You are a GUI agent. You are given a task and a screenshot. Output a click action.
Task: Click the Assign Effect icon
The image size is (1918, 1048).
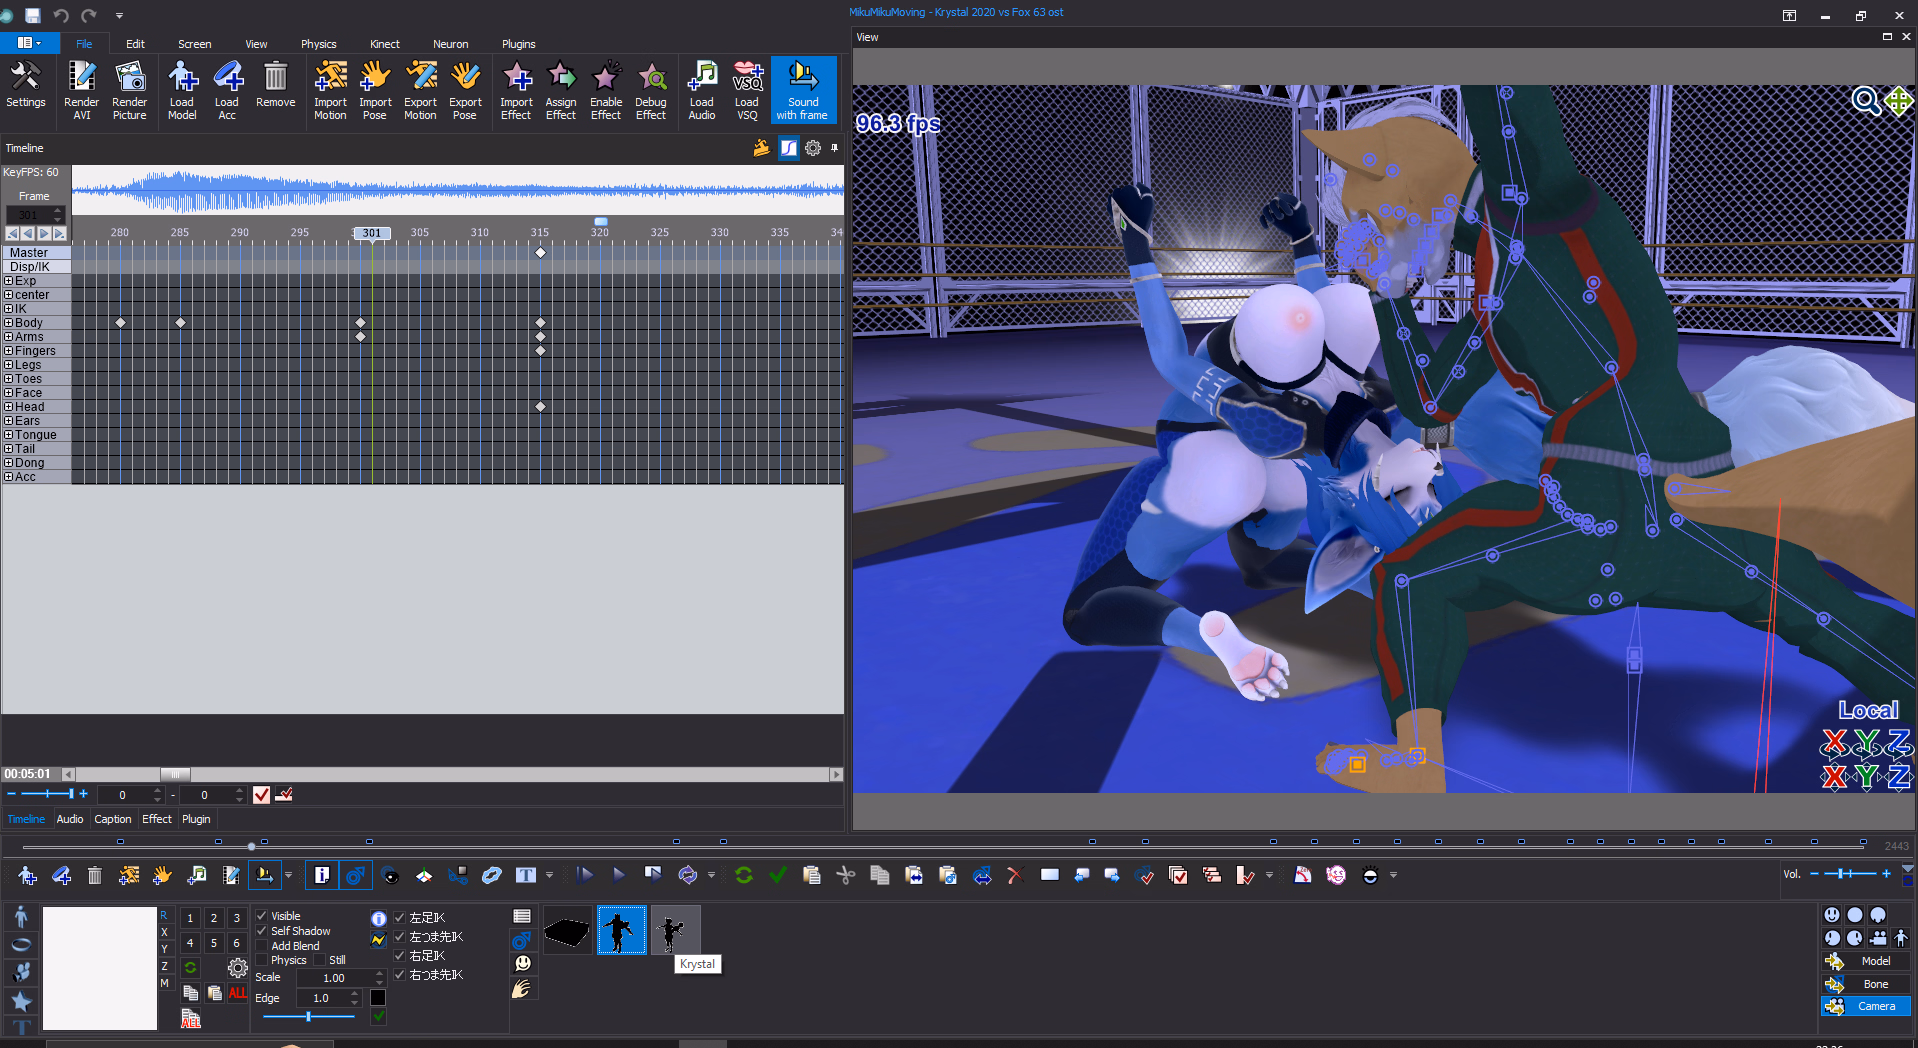click(561, 89)
